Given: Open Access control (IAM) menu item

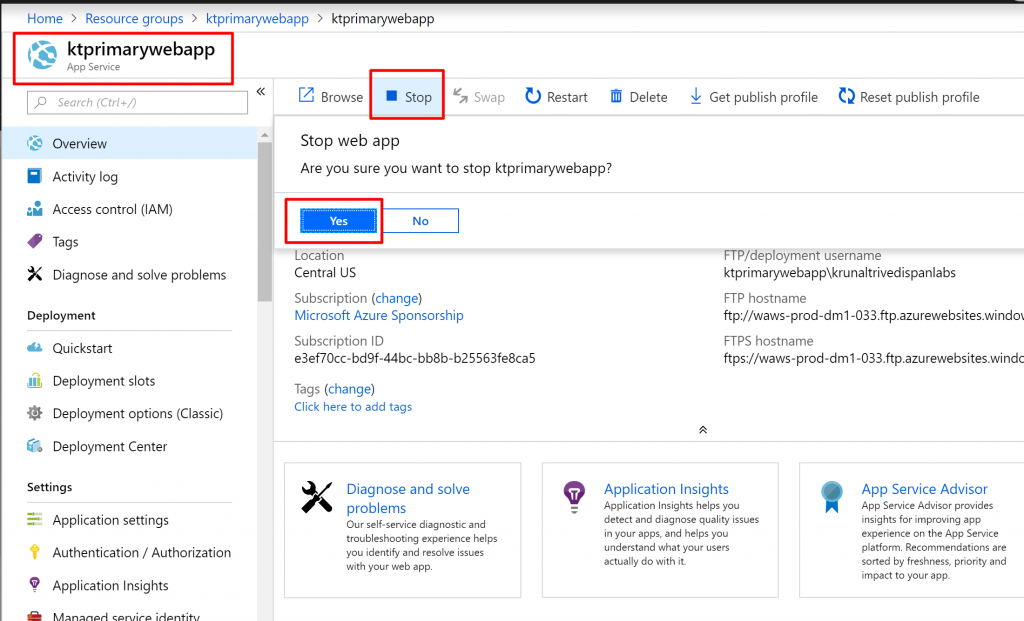Looking at the screenshot, I should [130, 209].
